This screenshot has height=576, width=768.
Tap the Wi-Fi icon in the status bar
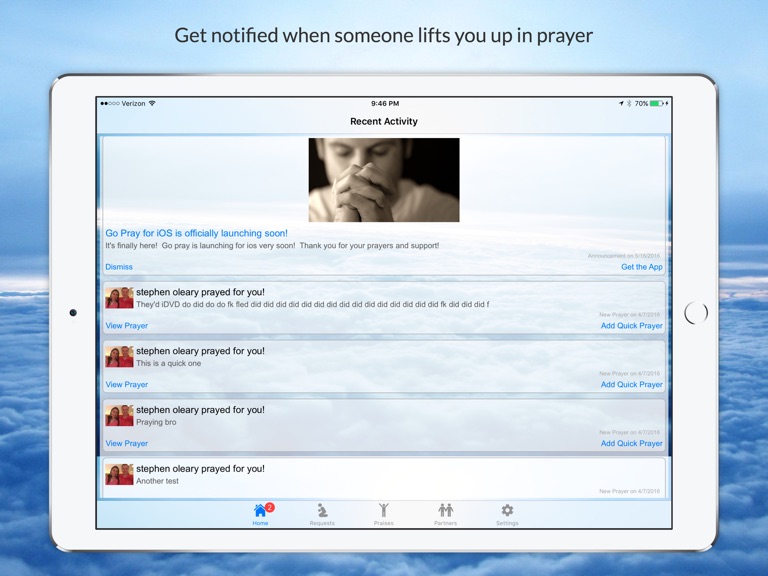click(152, 103)
